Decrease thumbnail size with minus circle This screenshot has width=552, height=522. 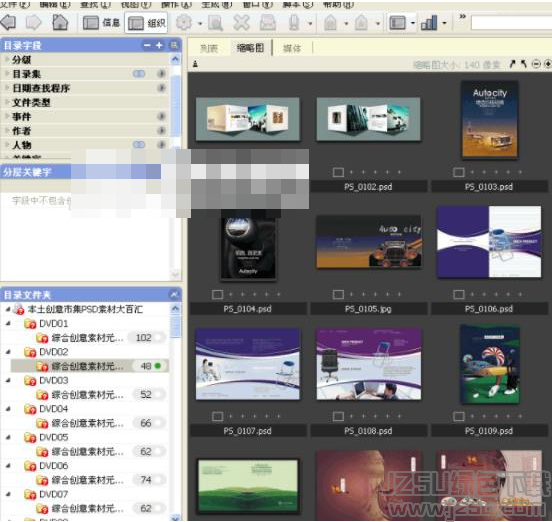coord(536,64)
